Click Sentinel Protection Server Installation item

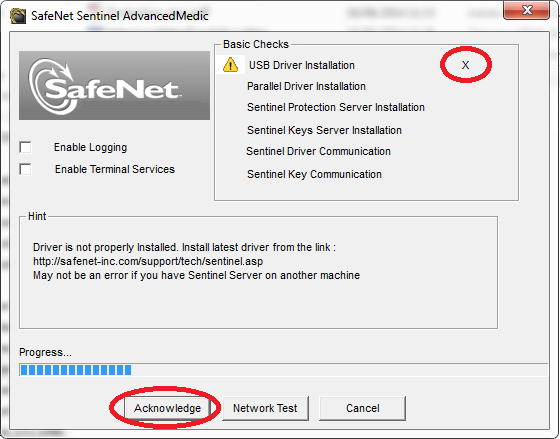point(336,107)
